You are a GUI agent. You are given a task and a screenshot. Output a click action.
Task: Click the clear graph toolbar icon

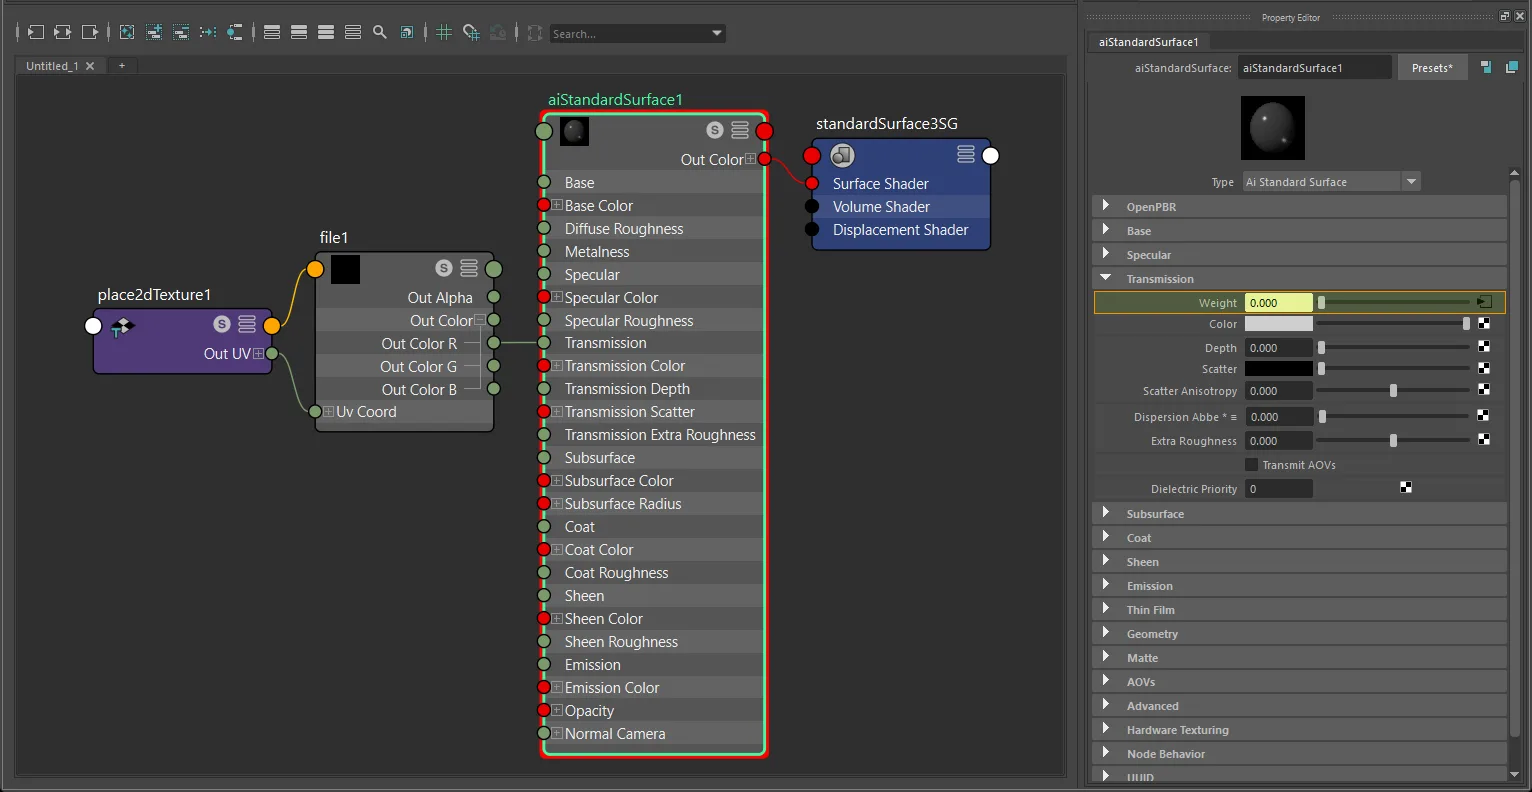point(127,32)
